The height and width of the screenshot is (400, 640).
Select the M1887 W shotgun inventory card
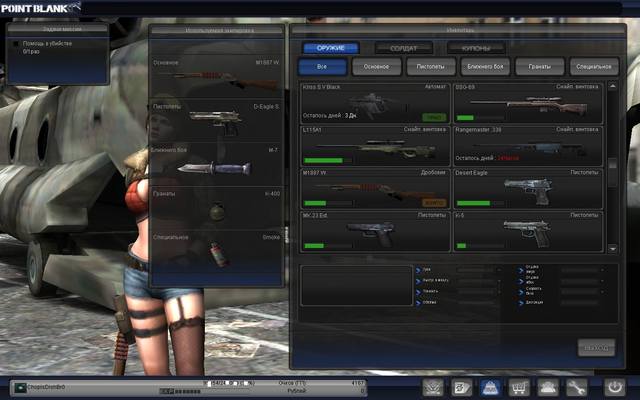point(375,189)
